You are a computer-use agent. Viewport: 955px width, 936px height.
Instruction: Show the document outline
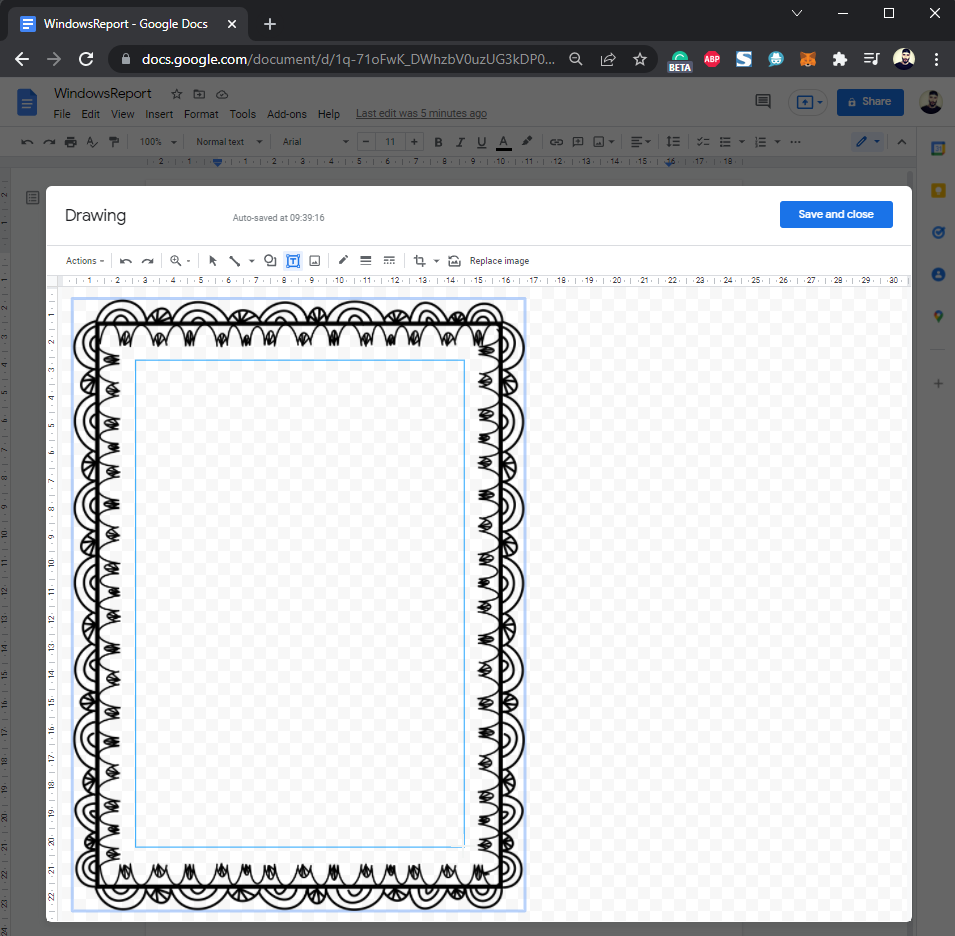[x=33, y=197]
